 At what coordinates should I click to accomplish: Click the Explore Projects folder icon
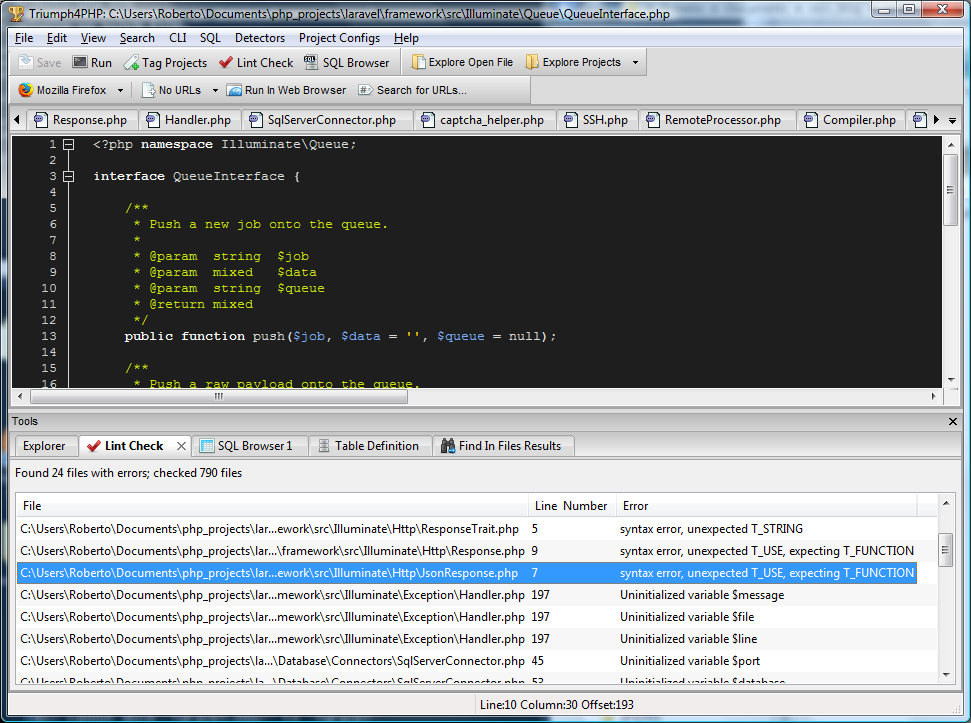point(532,63)
